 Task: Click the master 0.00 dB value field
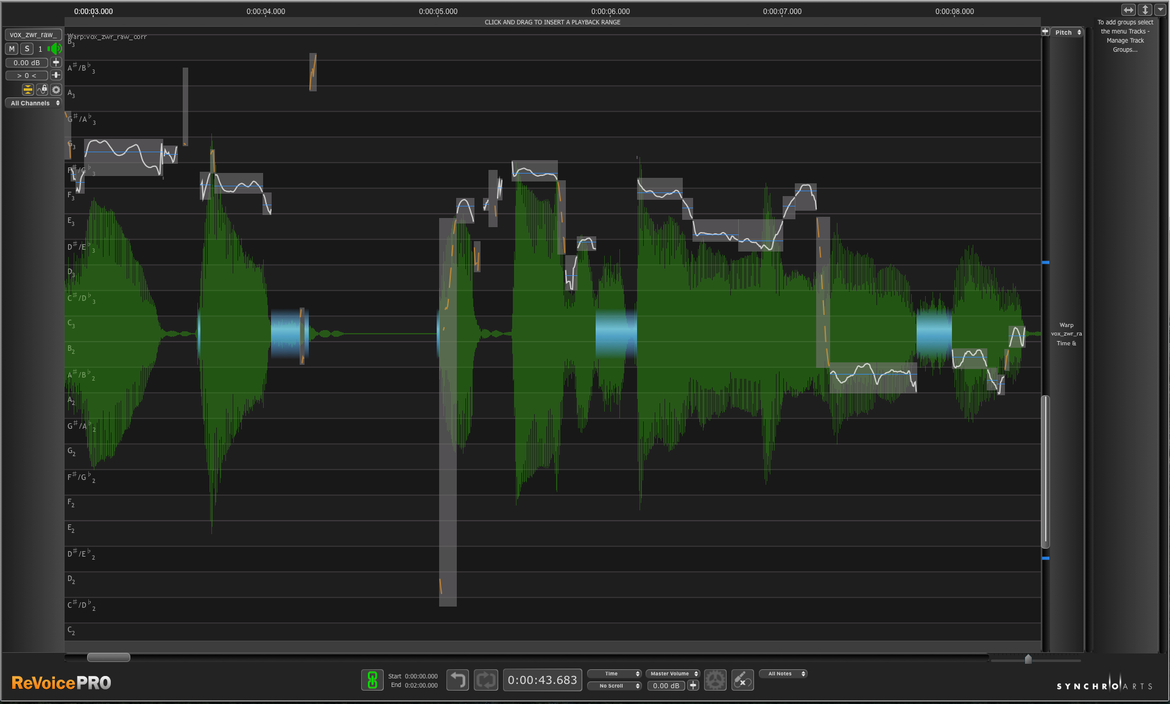click(666, 685)
